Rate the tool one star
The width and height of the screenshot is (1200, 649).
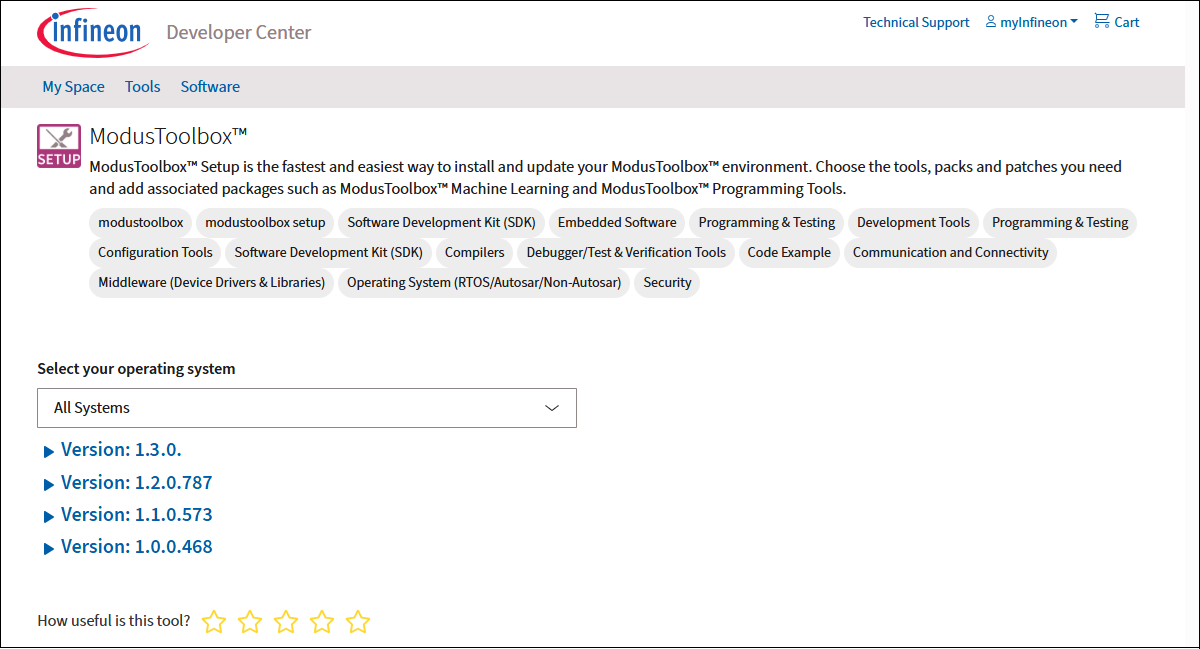pos(214,622)
